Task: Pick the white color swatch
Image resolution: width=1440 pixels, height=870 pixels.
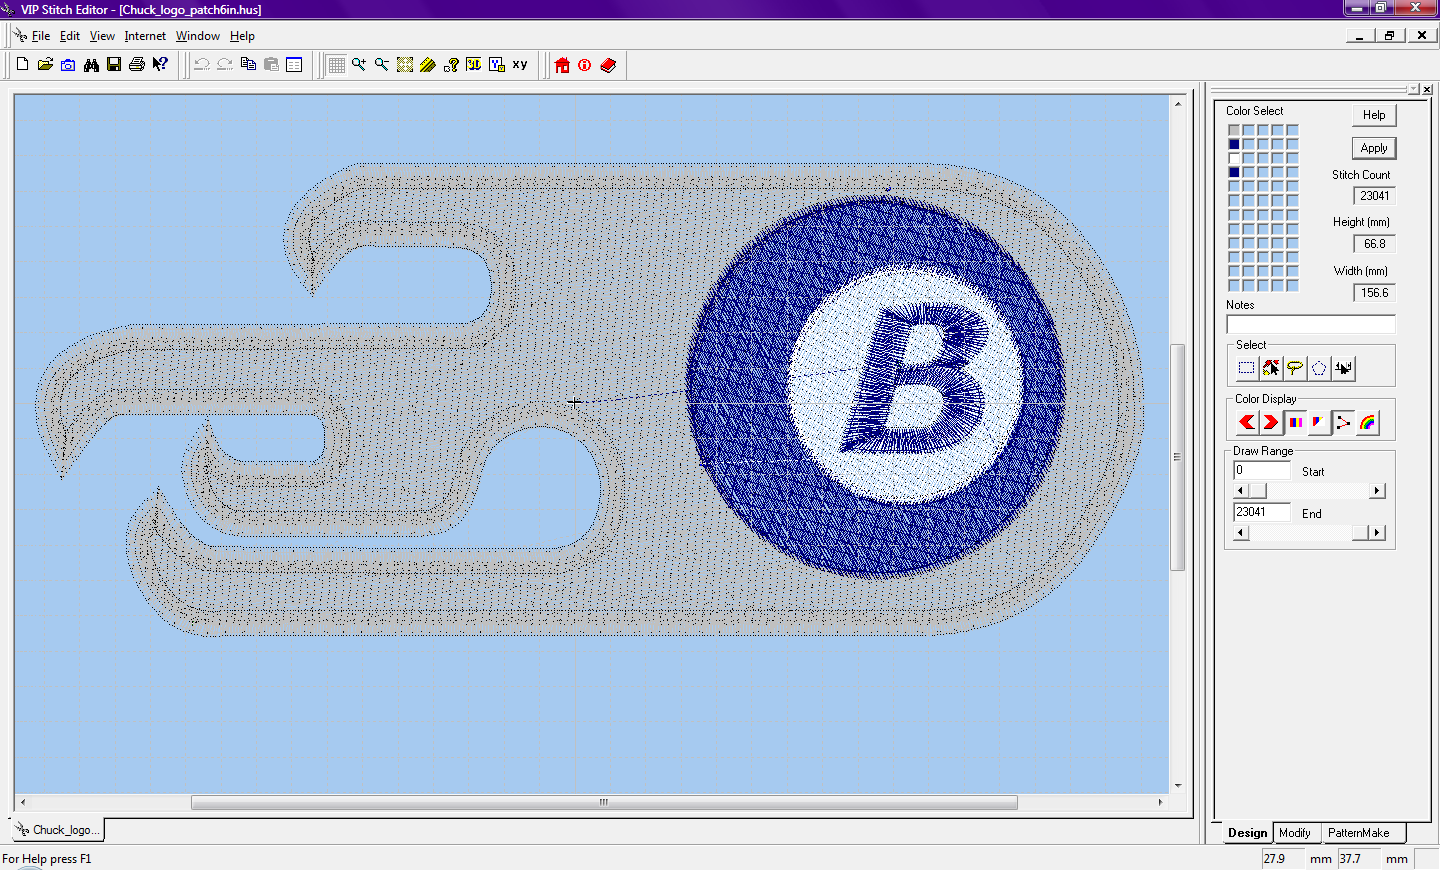Action: pos(1234,158)
